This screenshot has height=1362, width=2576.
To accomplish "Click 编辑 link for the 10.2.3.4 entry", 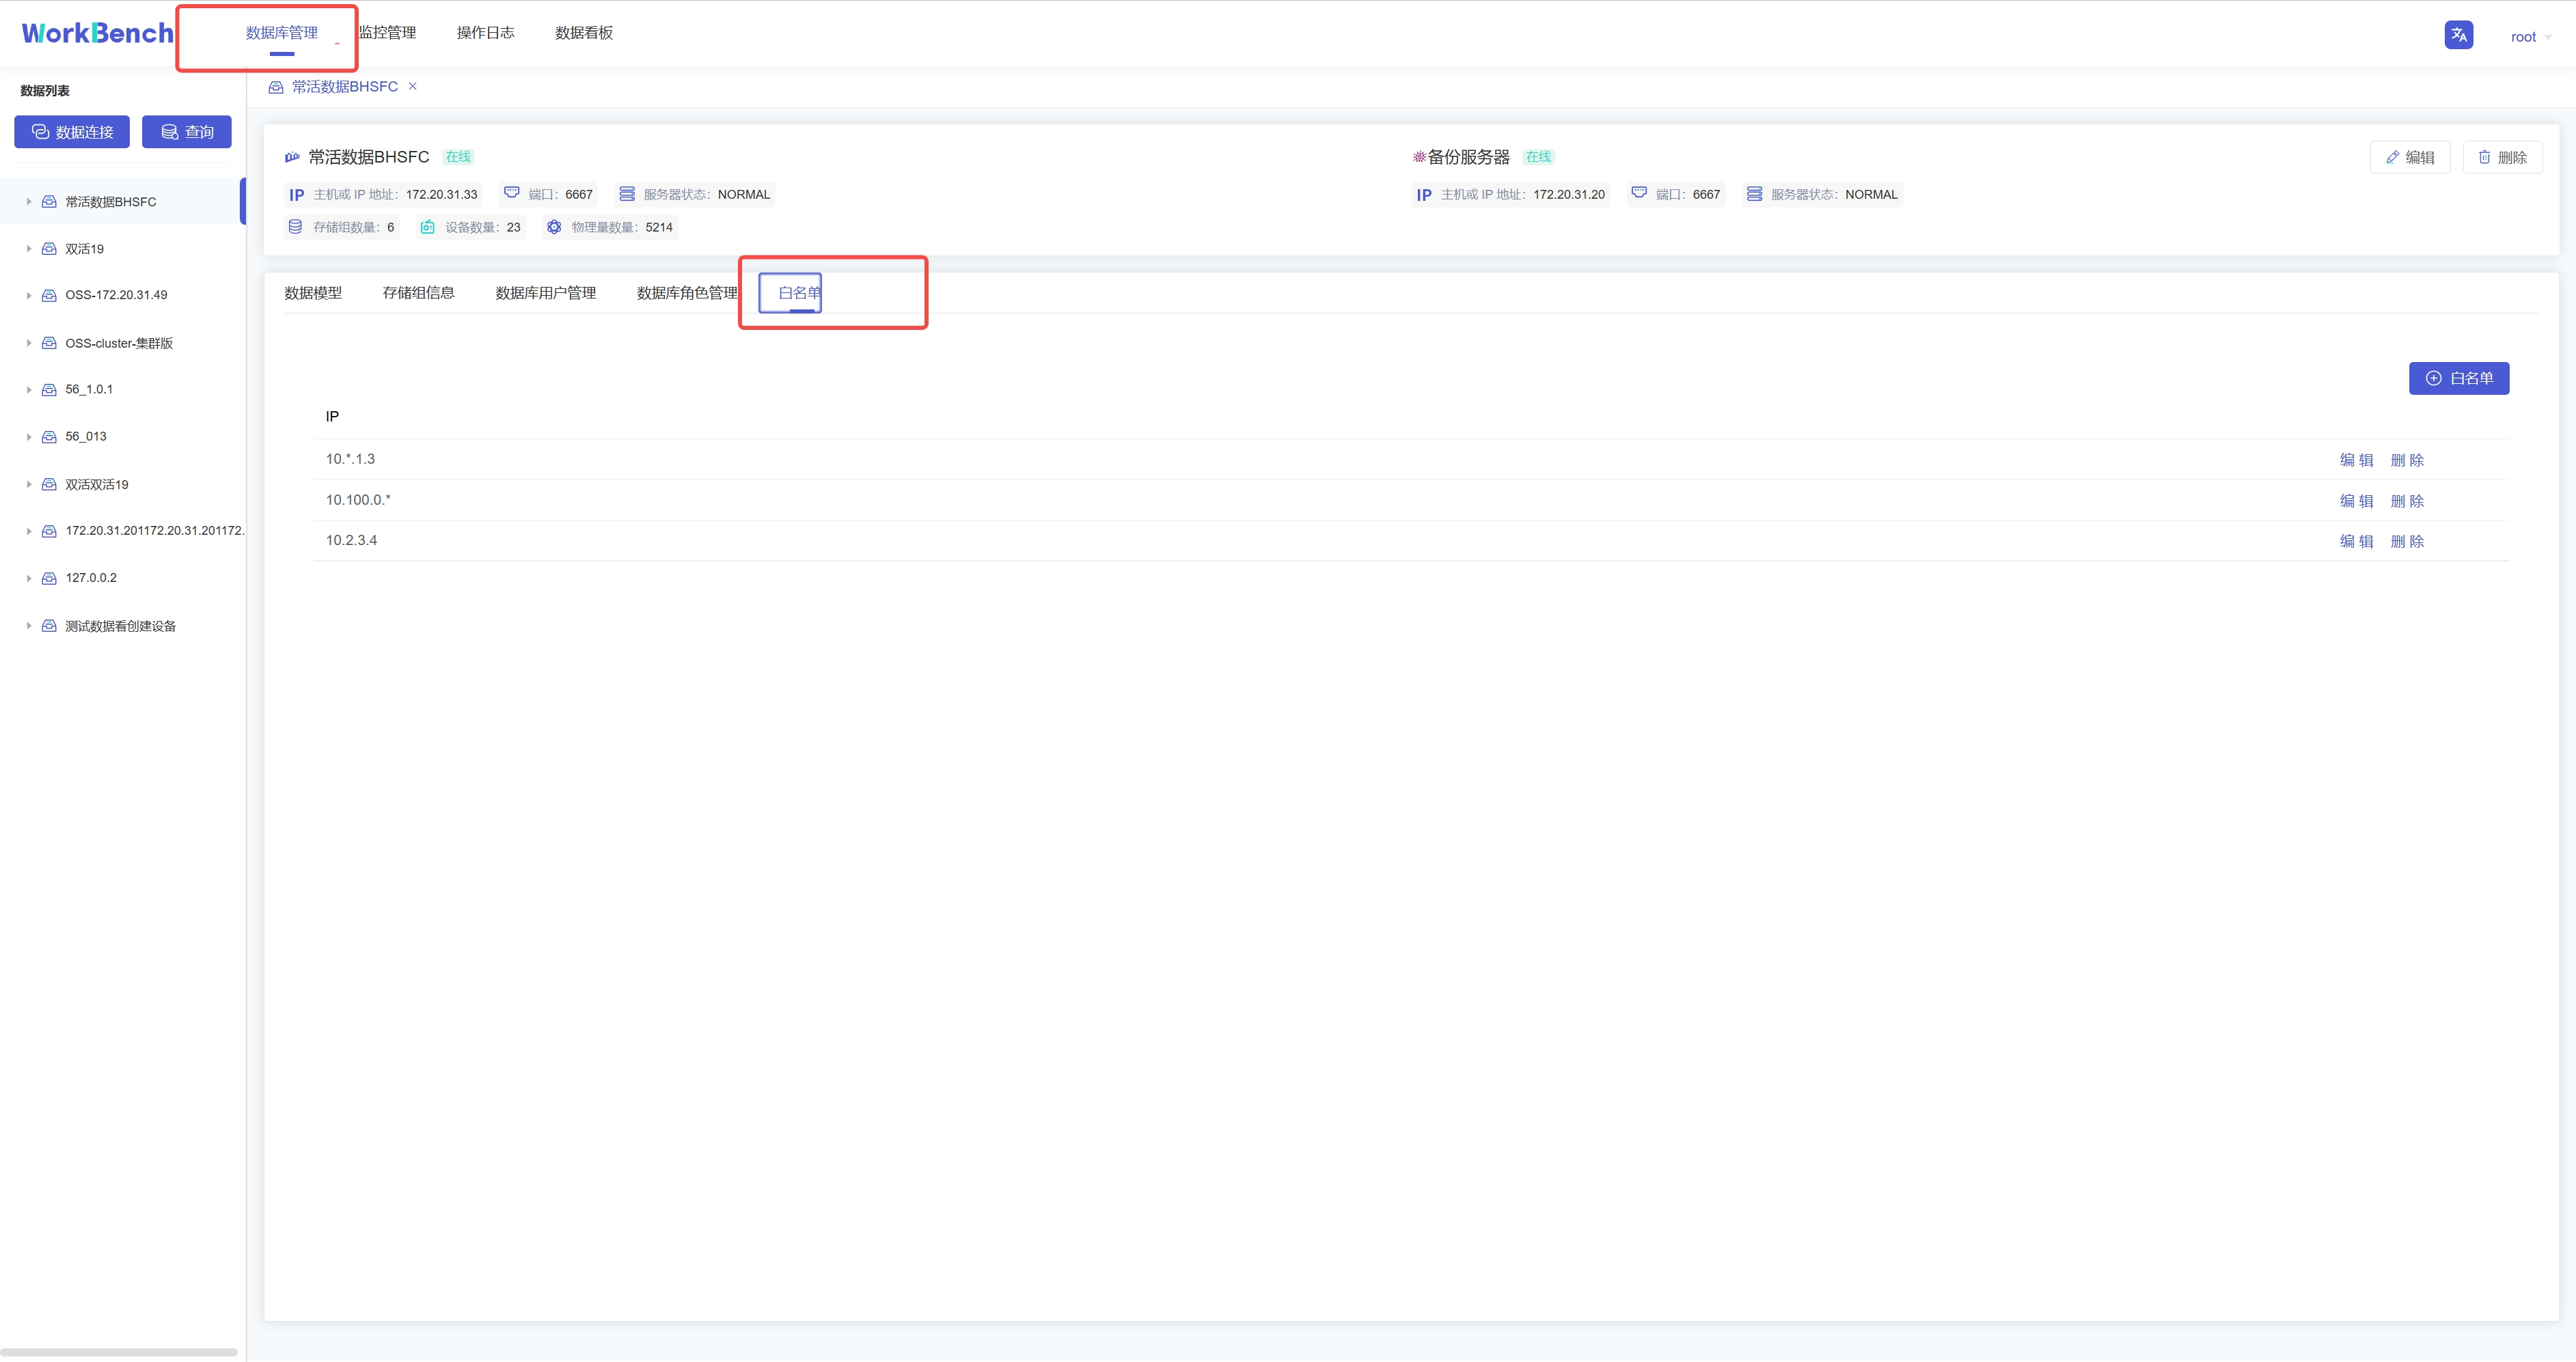I will [2357, 541].
